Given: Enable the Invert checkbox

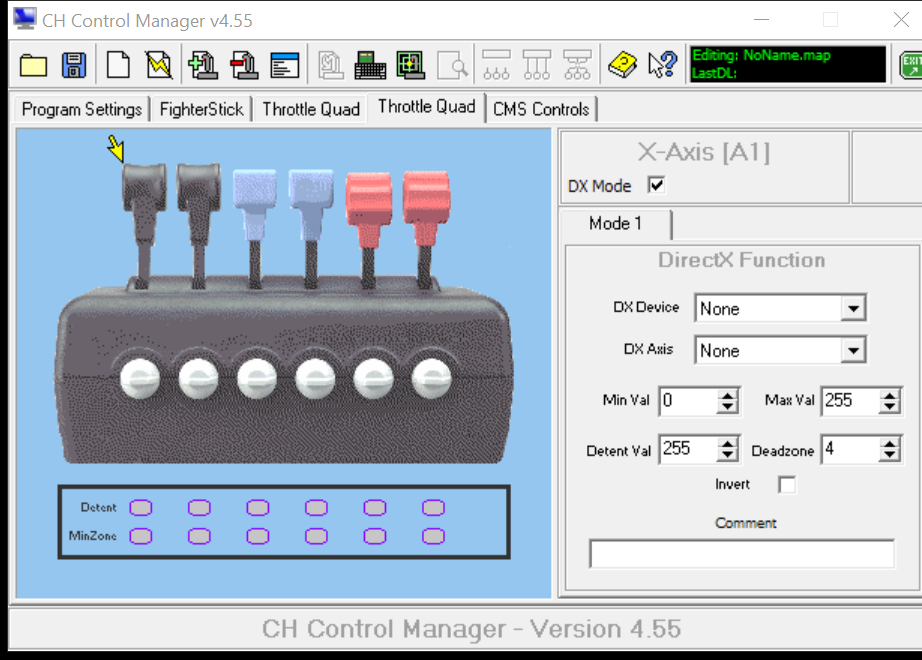Looking at the screenshot, I should (x=787, y=485).
